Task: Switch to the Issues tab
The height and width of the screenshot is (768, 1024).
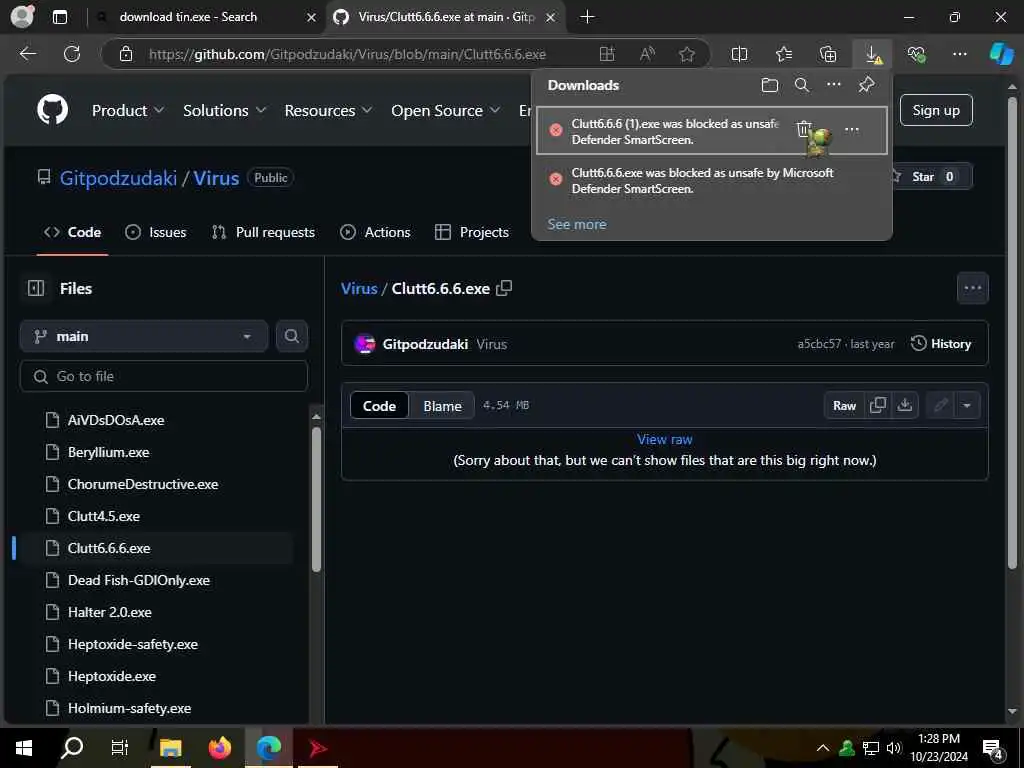Action: coord(155,232)
